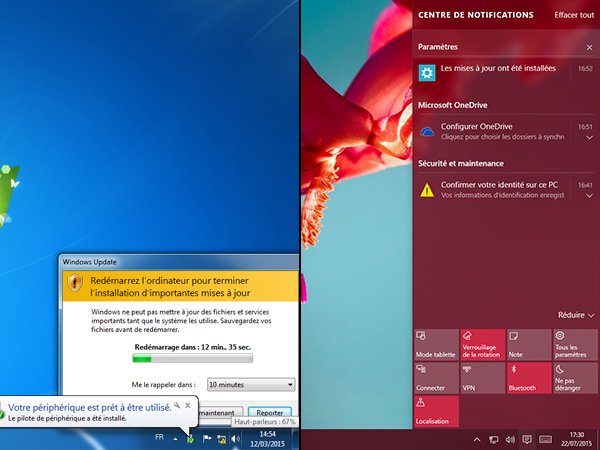Open the '10 minutes' reminder dropdown
Screen dimensions: 600x450
pyautogui.click(x=251, y=385)
